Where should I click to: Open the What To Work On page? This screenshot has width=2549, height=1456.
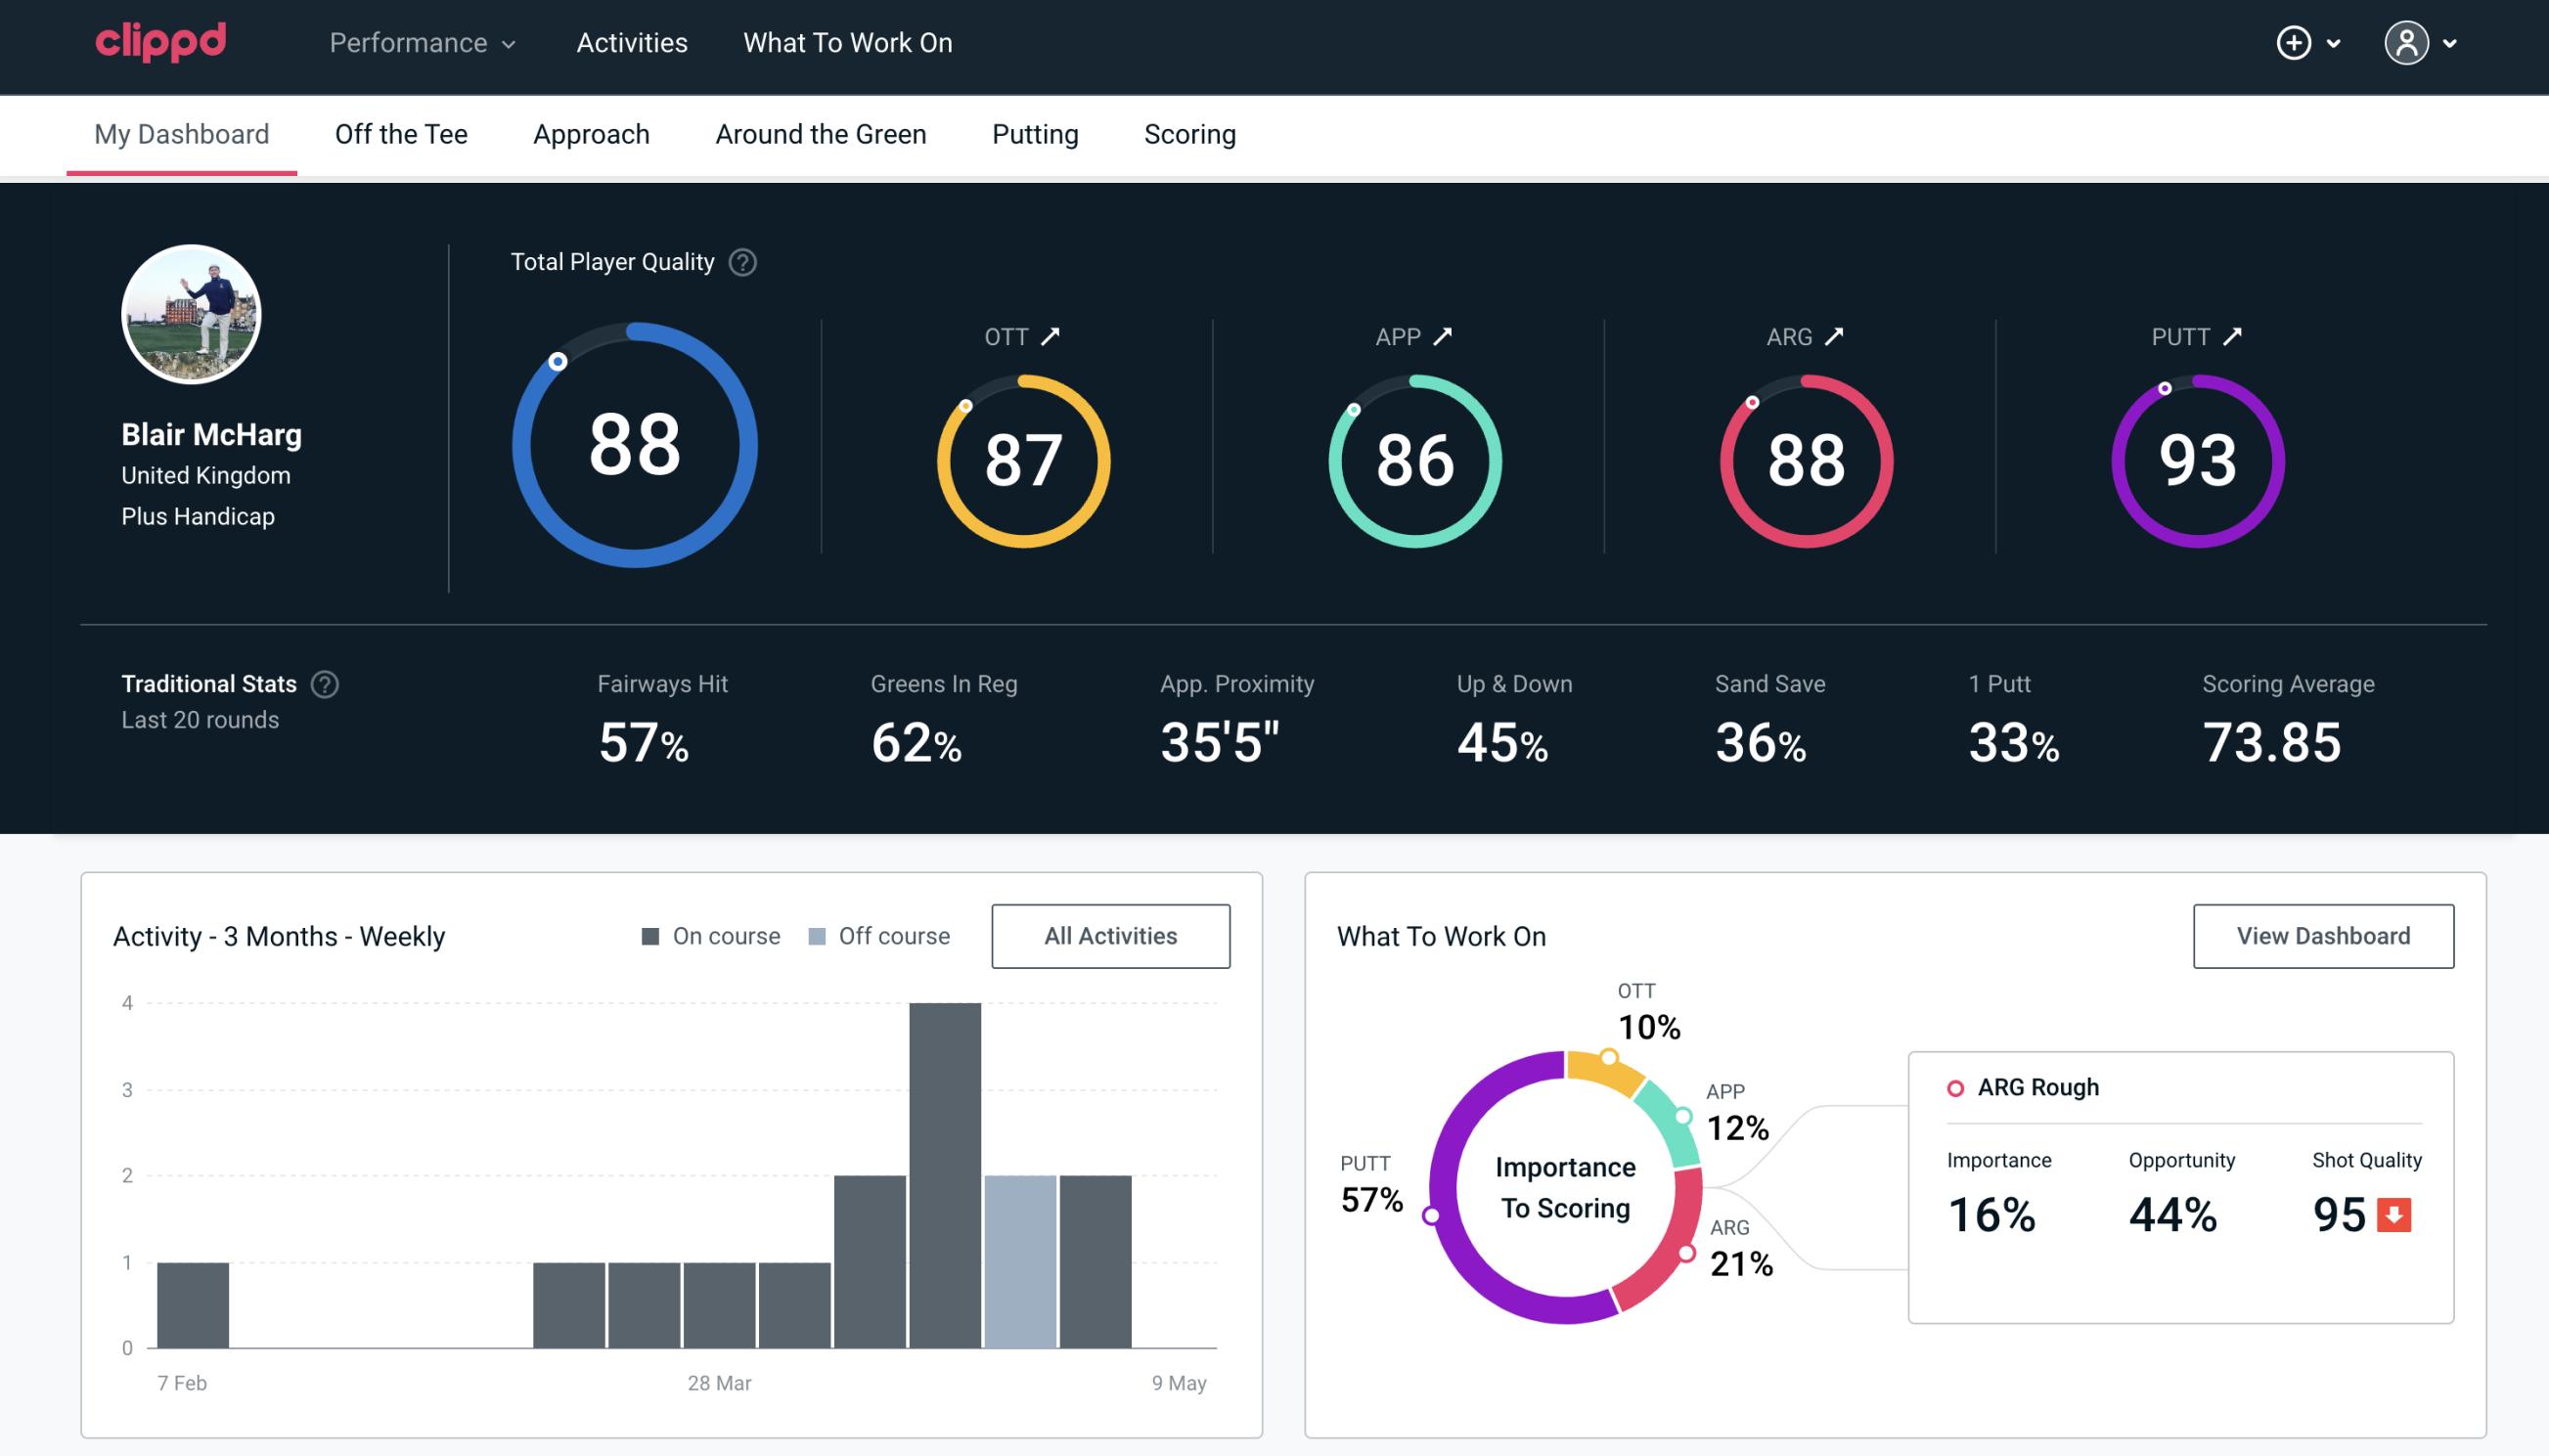(845, 44)
